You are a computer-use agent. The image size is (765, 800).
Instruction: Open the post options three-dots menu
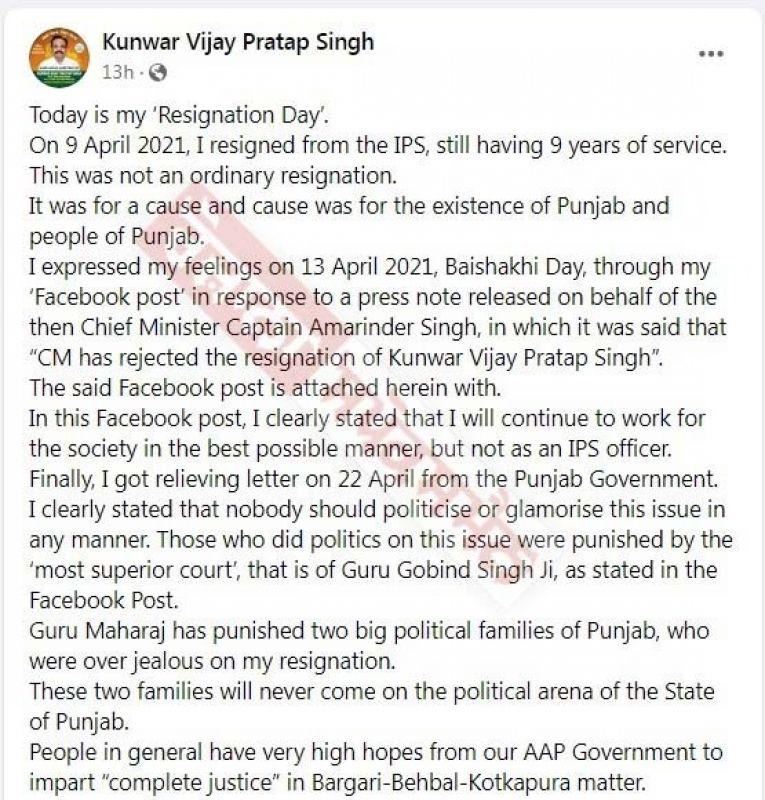[x=711, y=55]
